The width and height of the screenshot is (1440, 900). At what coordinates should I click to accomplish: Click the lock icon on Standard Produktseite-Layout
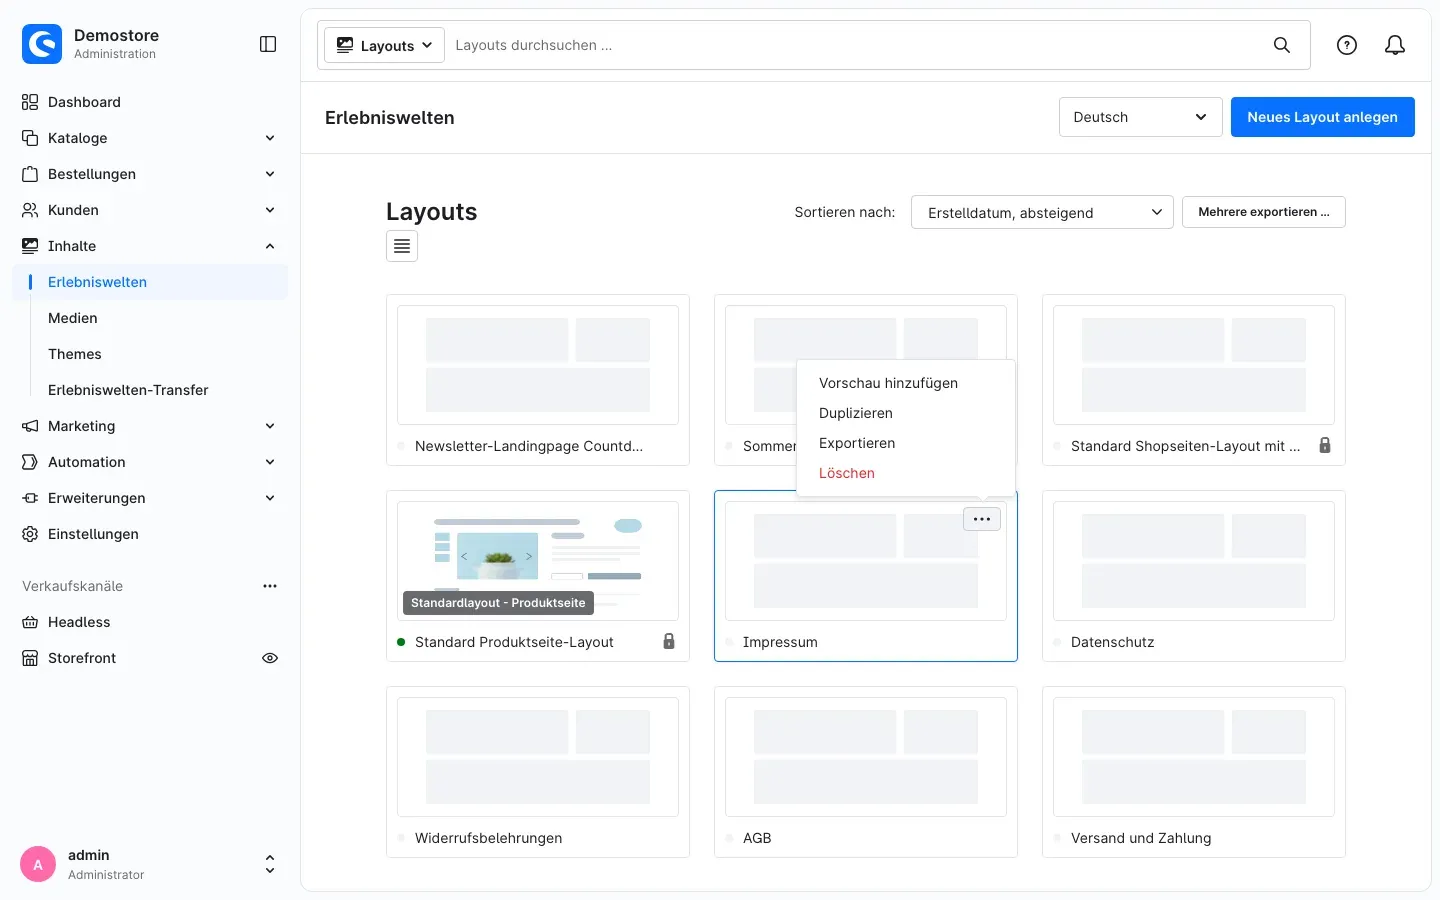669,641
